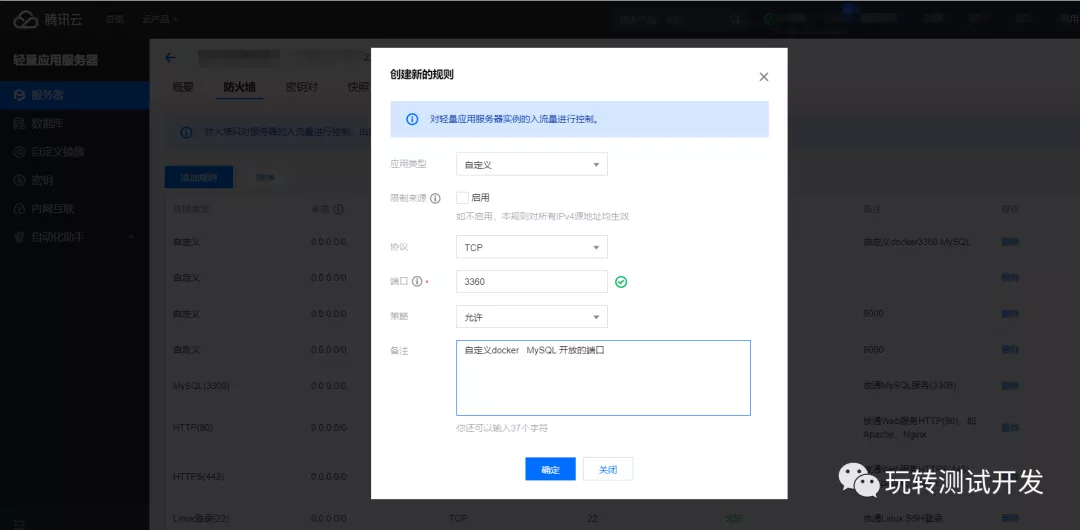Click the info icon beside the 端口 label
This screenshot has width=1080, height=530.
pyautogui.click(x=416, y=282)
